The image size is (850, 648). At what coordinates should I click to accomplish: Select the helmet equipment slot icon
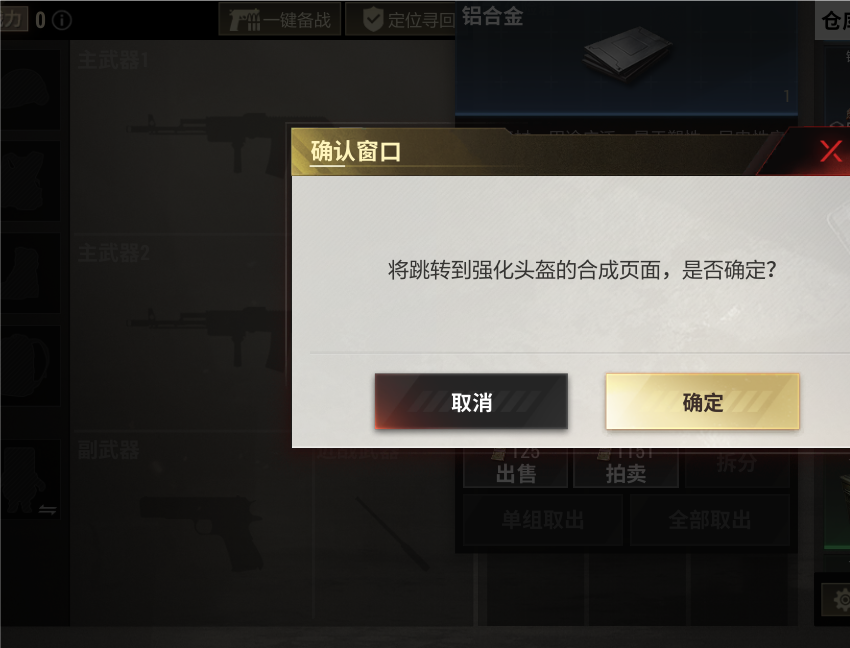pyautogui.click(x=30, y=90)
